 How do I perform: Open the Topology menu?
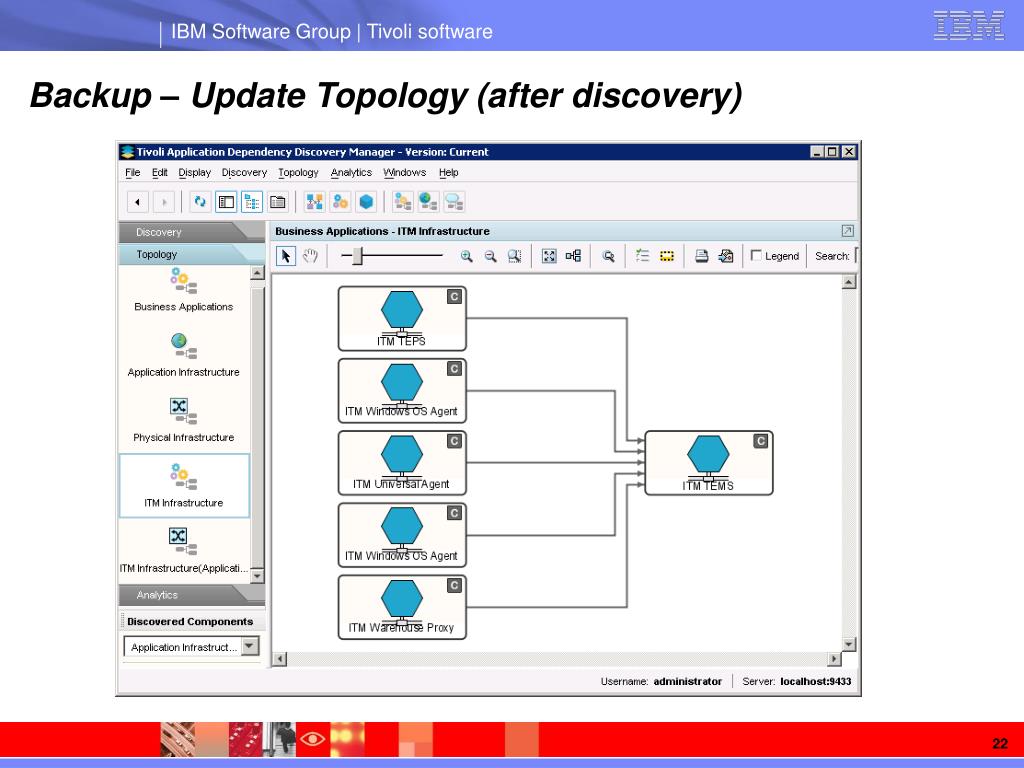coord(298,172)
